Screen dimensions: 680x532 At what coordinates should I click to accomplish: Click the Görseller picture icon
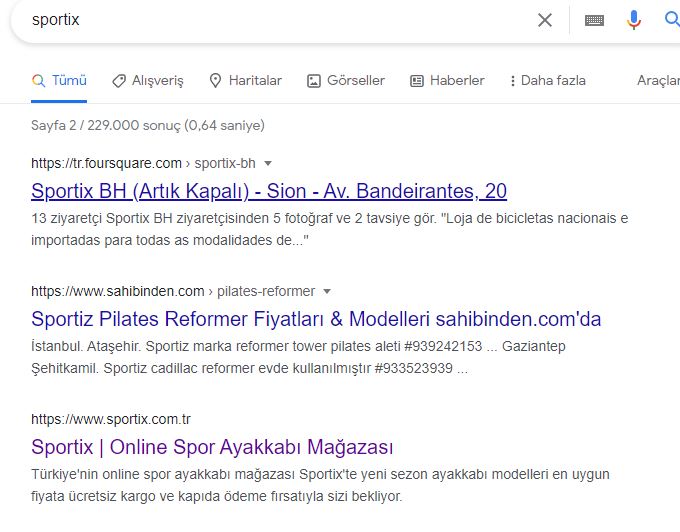coord(314,81)
